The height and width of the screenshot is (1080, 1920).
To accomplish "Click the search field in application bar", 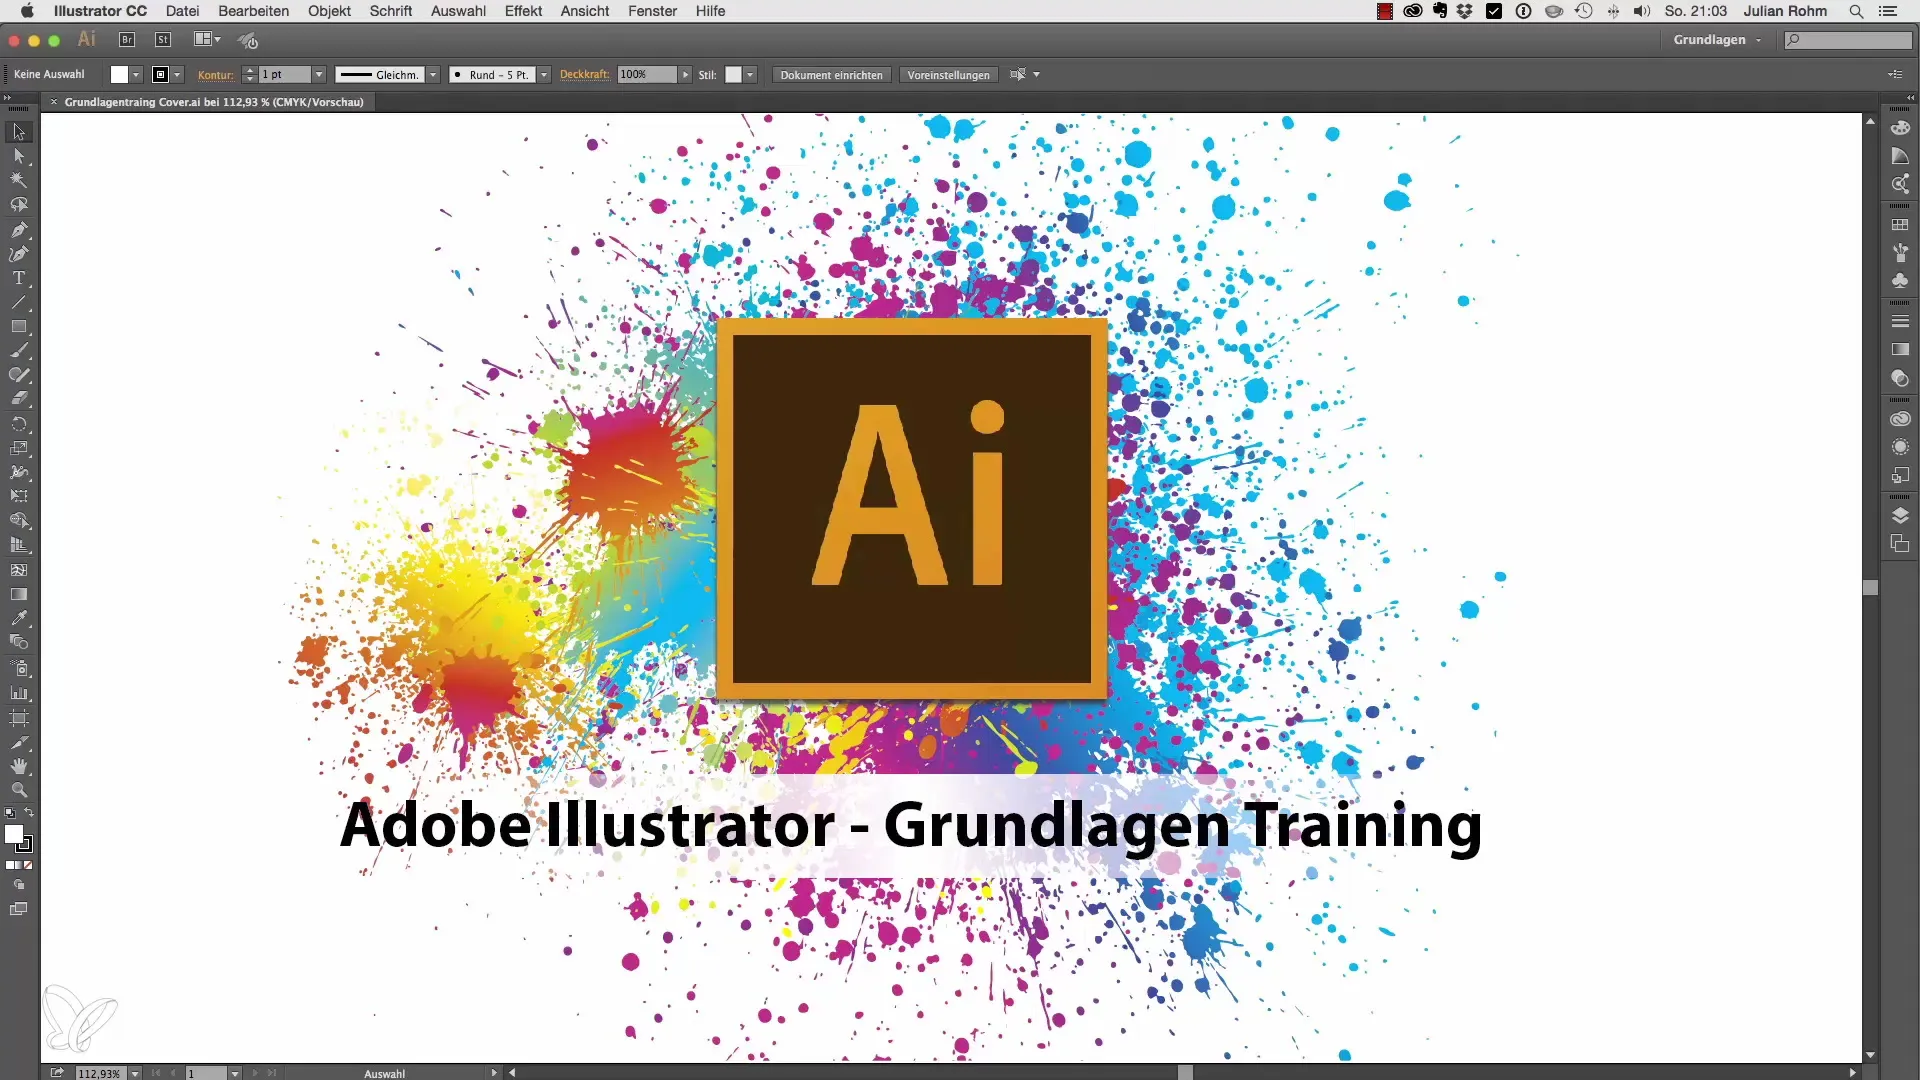I will 1848,40.
